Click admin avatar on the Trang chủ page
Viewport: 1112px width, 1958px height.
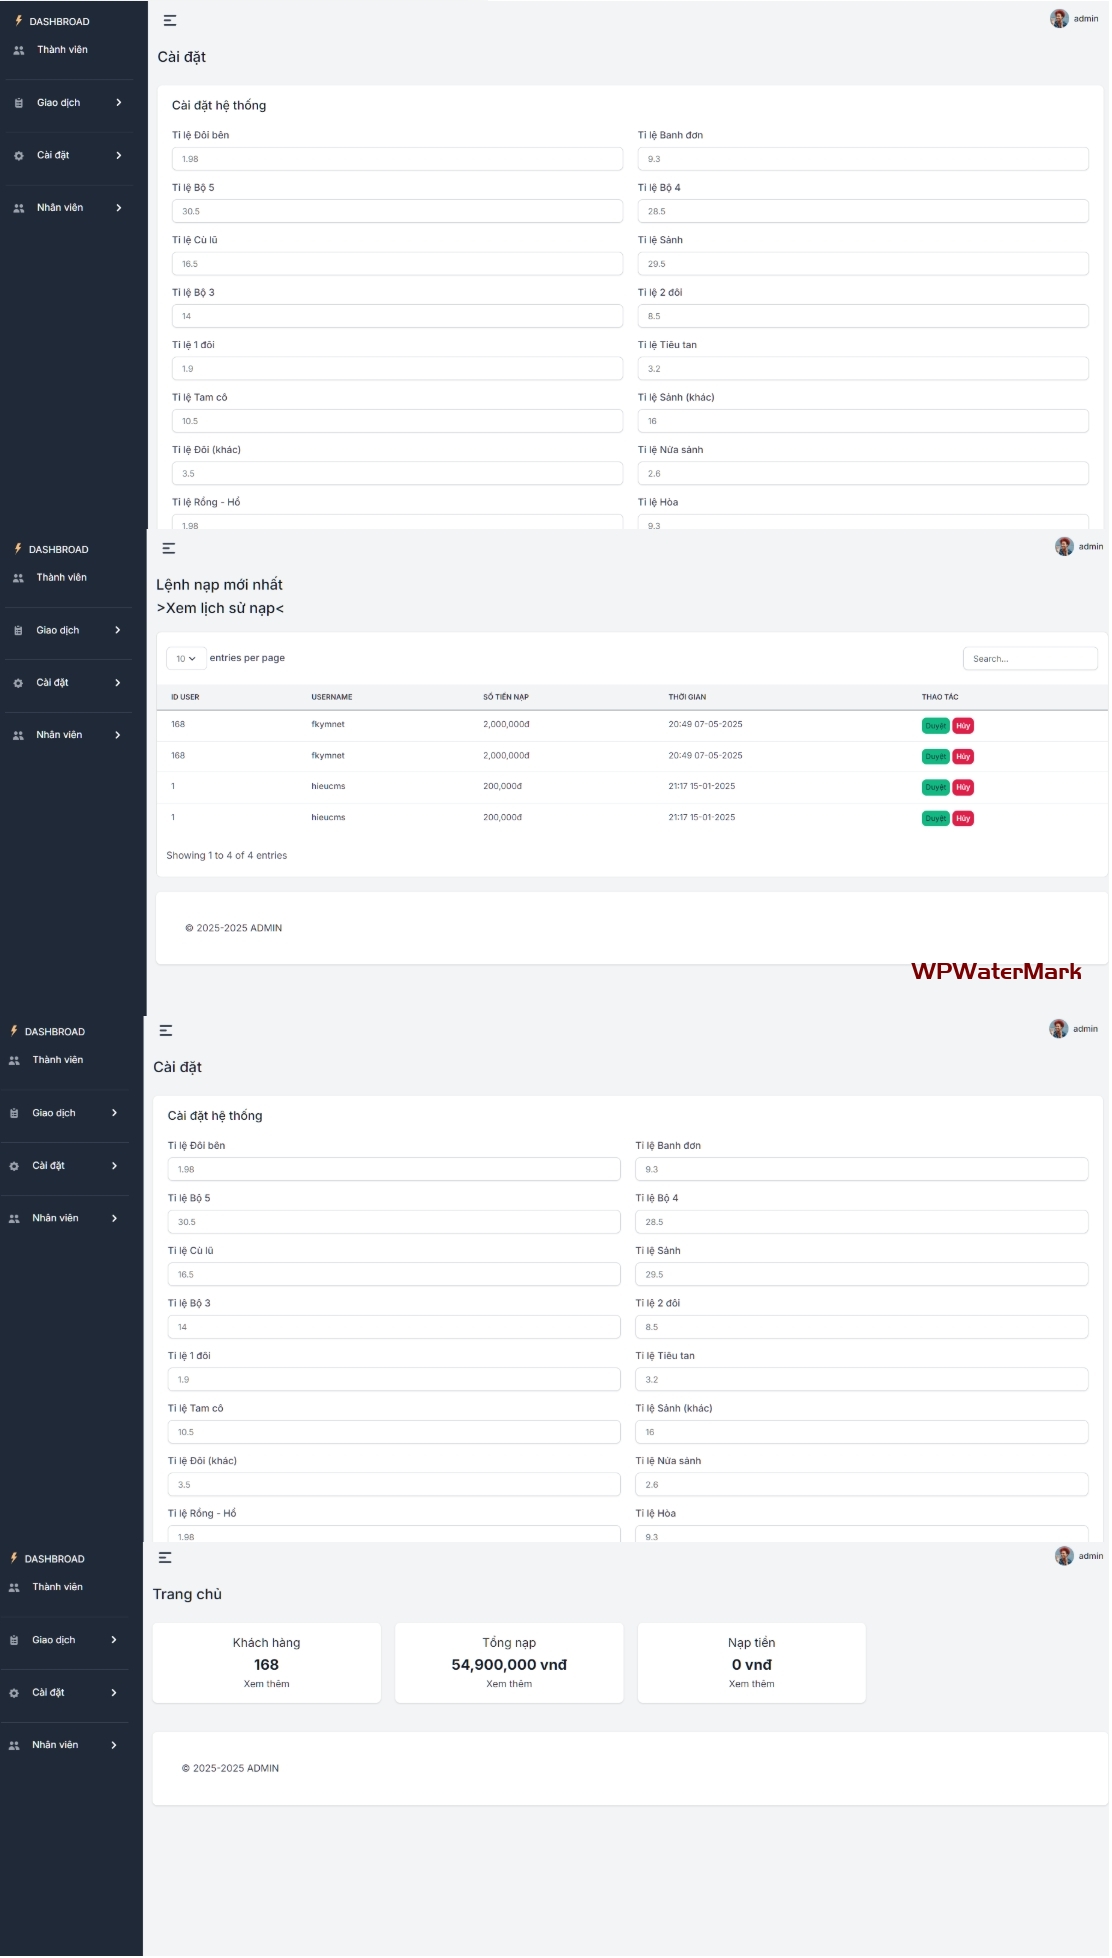(x=1064, y=1555)
